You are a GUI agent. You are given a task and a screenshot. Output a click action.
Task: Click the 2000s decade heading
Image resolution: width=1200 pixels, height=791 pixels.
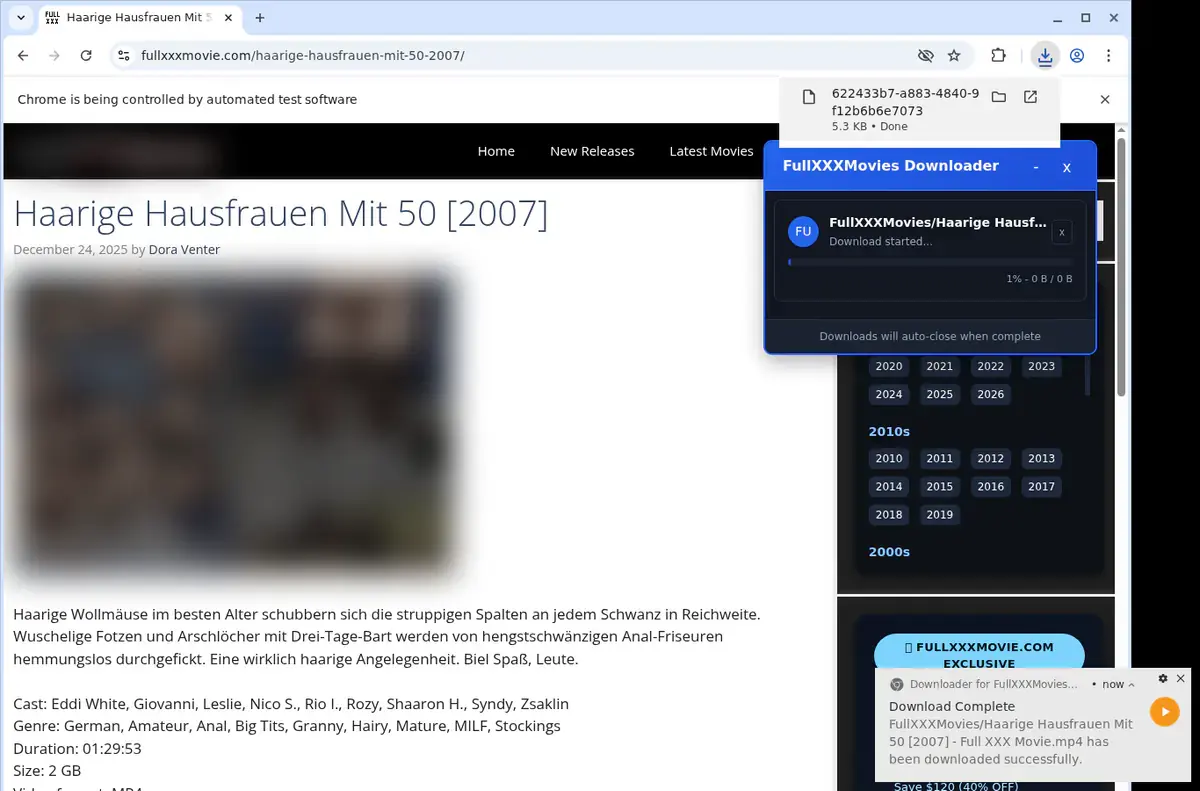(x=889, y=551)
